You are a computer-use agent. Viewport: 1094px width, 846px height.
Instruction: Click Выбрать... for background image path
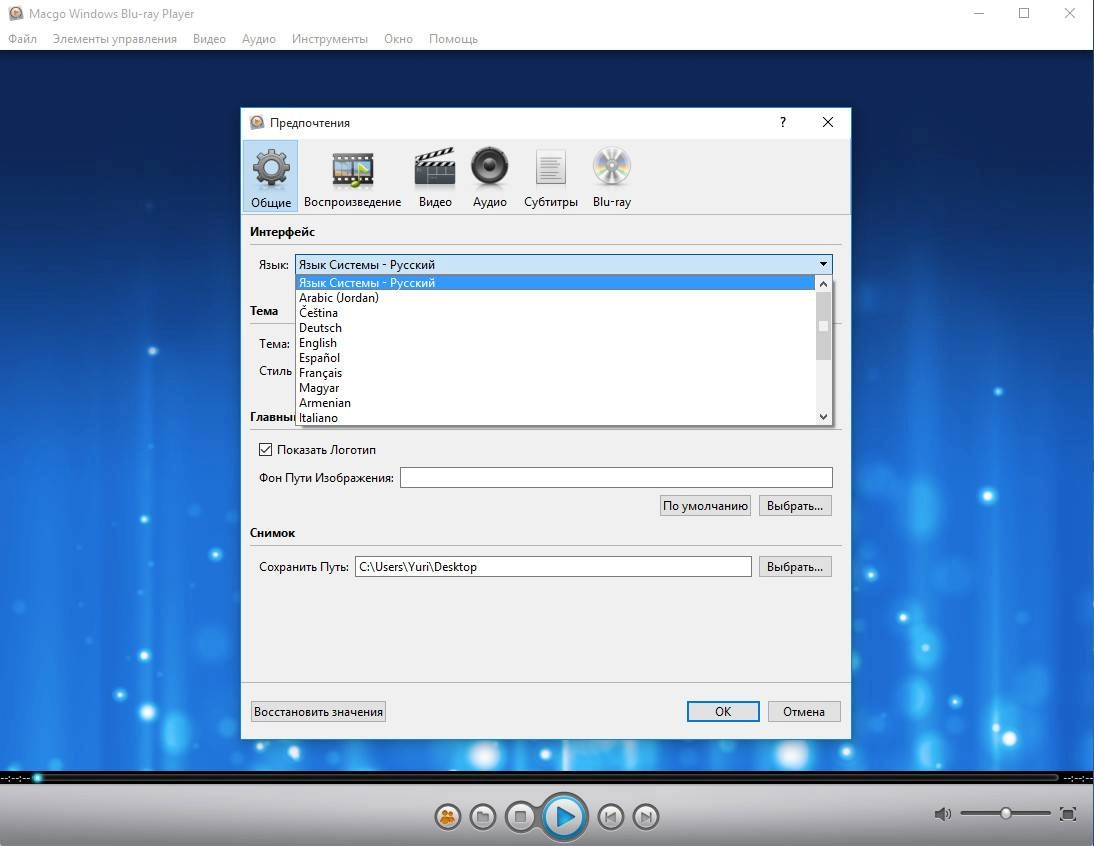(x=795, y=506)
